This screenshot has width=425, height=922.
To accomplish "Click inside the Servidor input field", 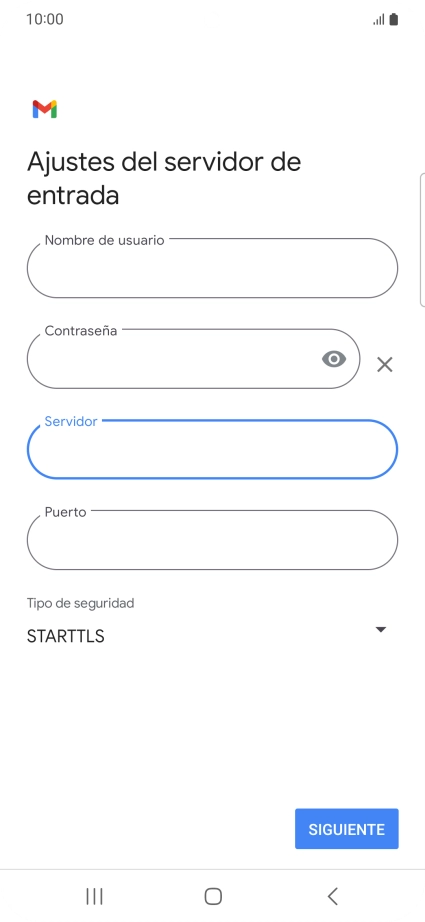I will point(212,449).
